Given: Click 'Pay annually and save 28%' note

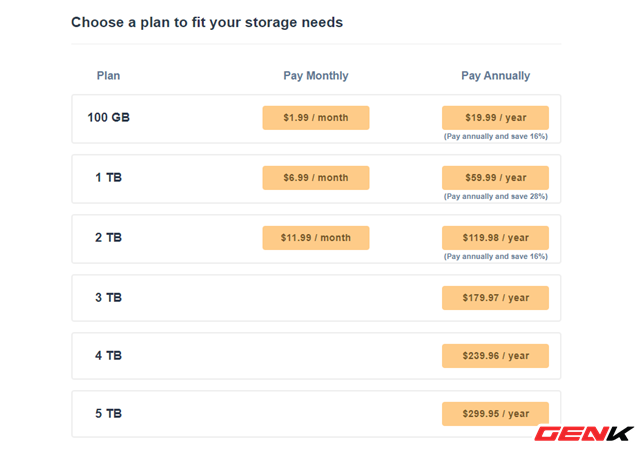Looking at the screenshot, I should (495, 196).
